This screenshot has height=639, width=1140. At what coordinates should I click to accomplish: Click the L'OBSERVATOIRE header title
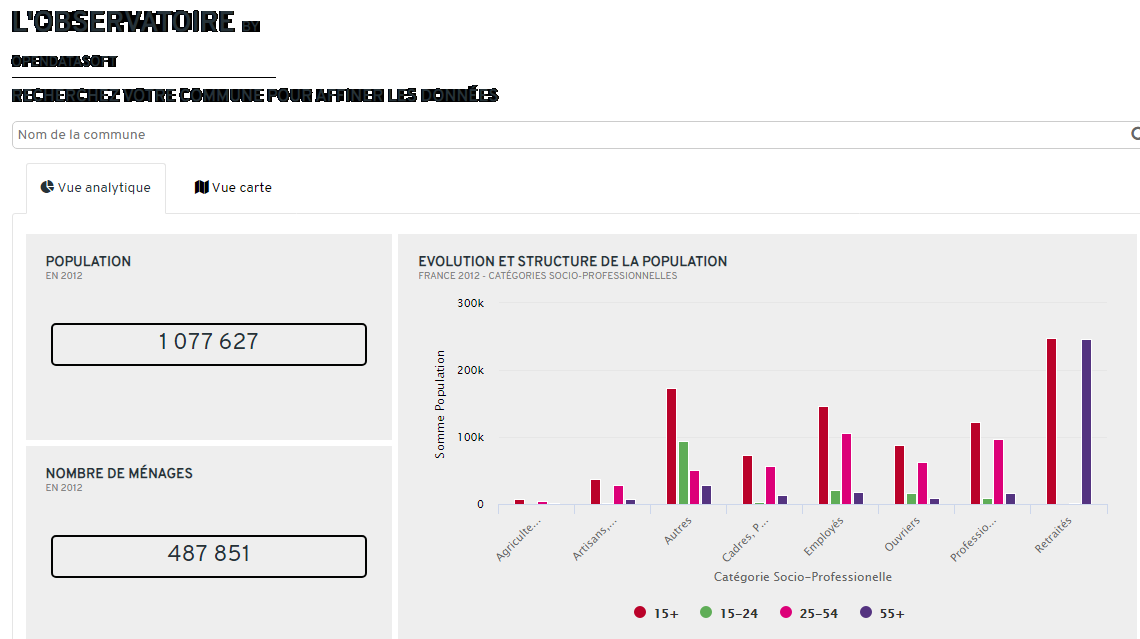(x=123, y=23)
